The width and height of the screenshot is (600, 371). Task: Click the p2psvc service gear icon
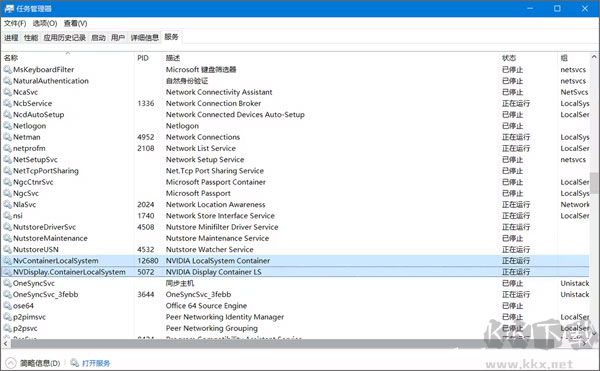[x=7, y=328]
